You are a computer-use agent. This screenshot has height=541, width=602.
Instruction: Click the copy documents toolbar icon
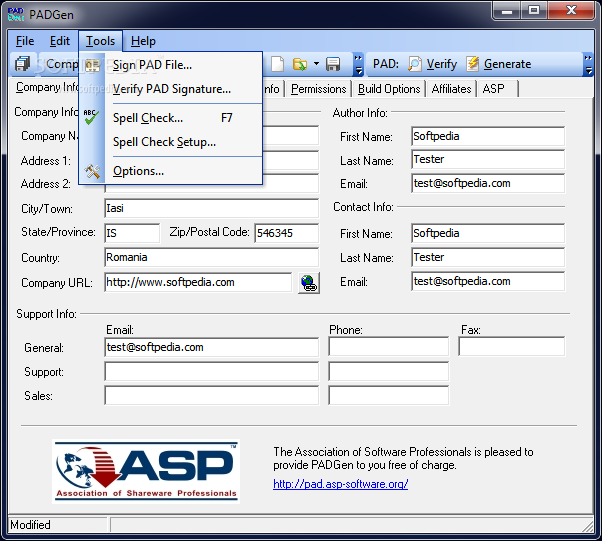point(22,64)
